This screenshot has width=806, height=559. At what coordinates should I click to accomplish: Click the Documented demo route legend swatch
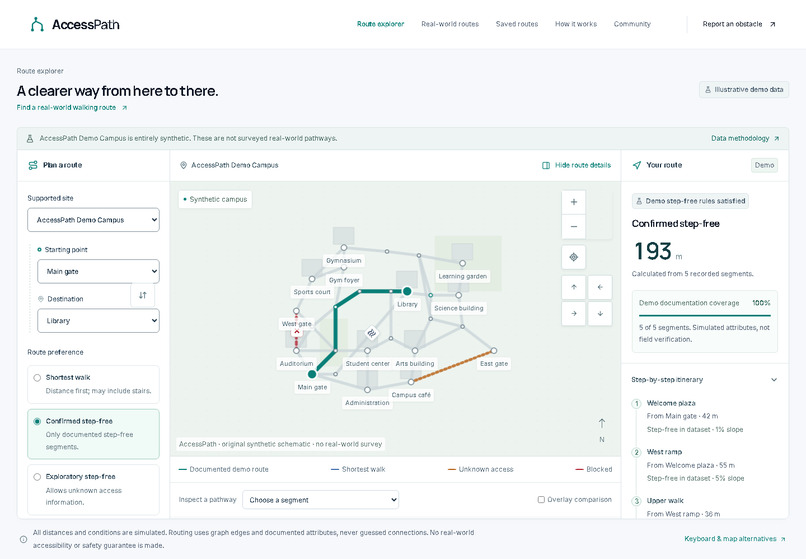182,470
